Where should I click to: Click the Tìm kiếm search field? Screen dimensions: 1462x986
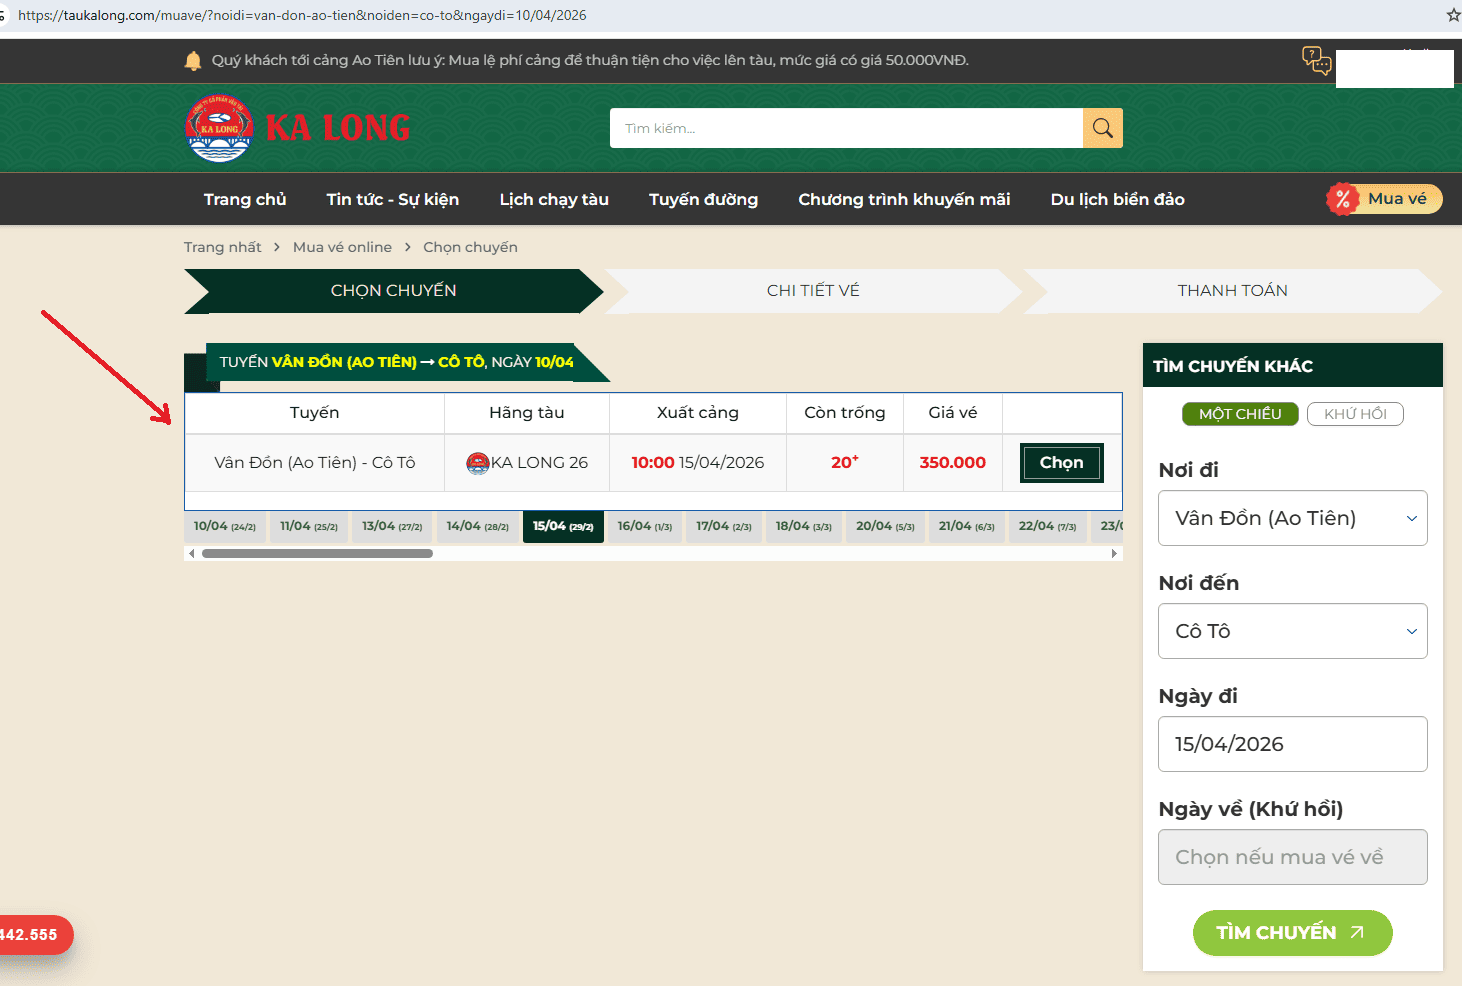click(x=846, y=128)
